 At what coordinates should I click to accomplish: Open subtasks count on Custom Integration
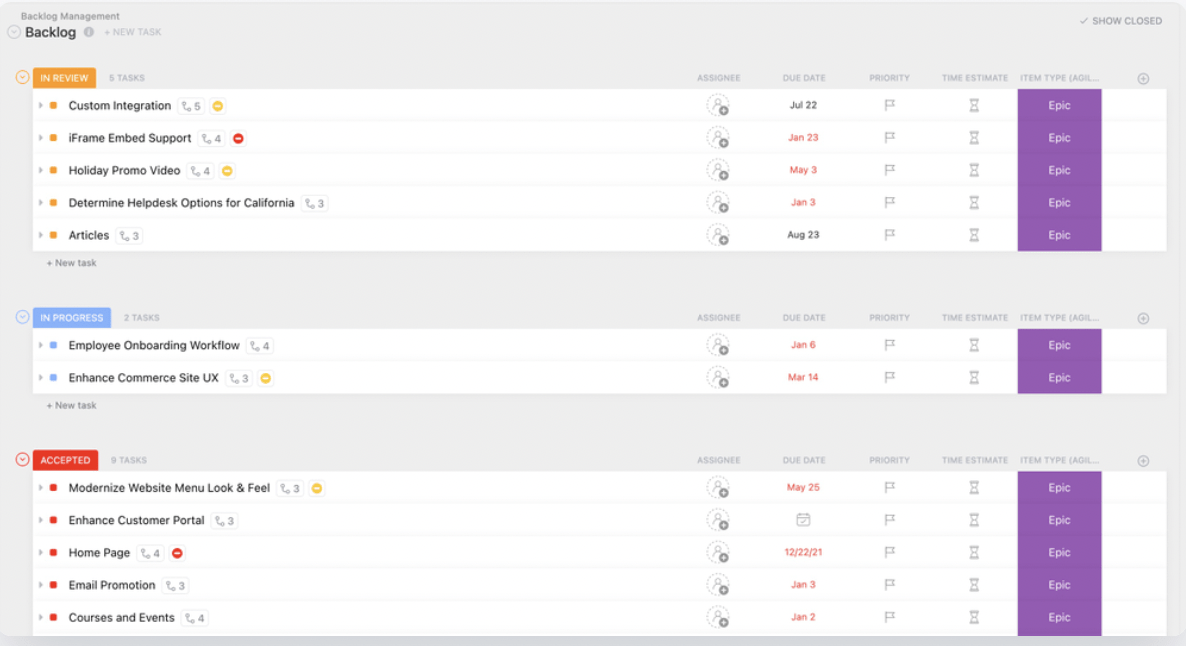click(191, 107)
